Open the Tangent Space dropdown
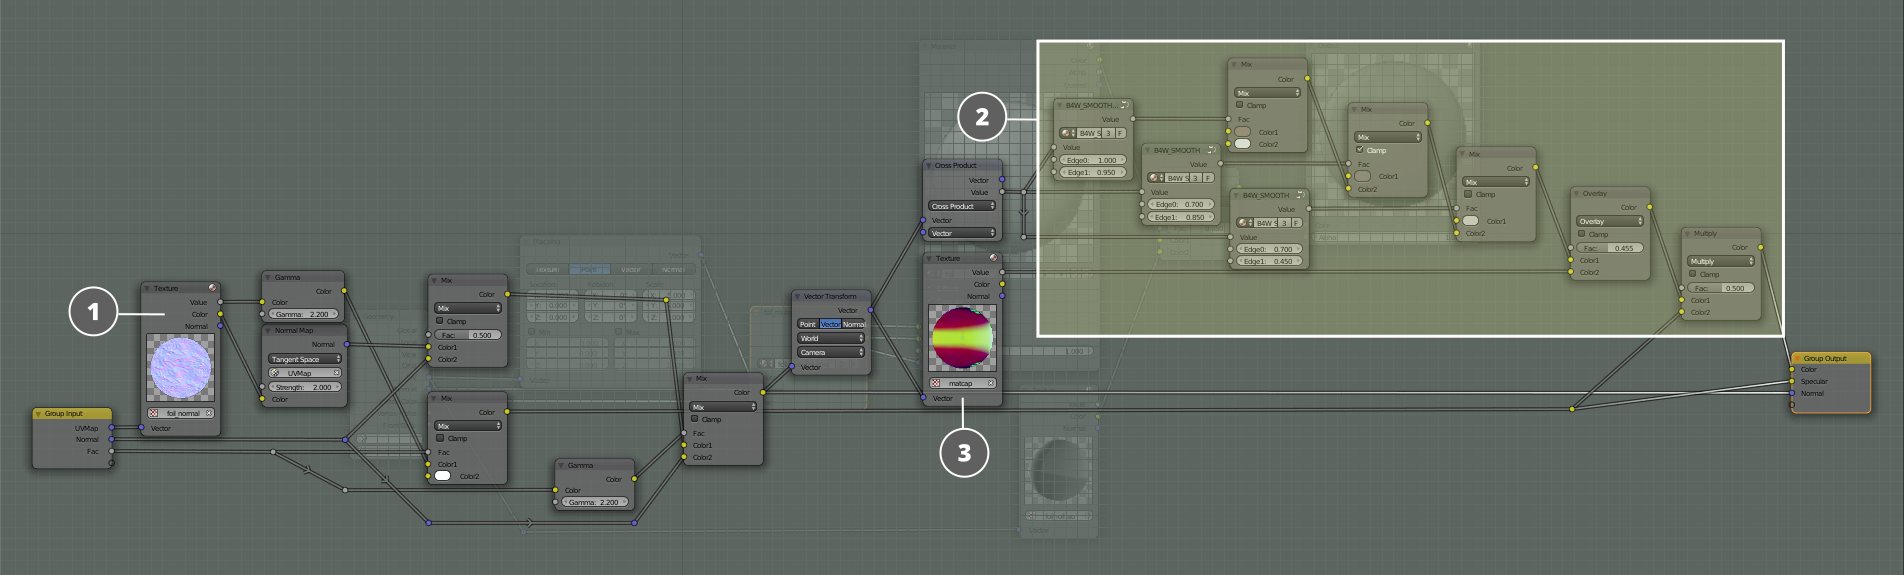The image size is (1904, 575). click(x=304, y=359)
